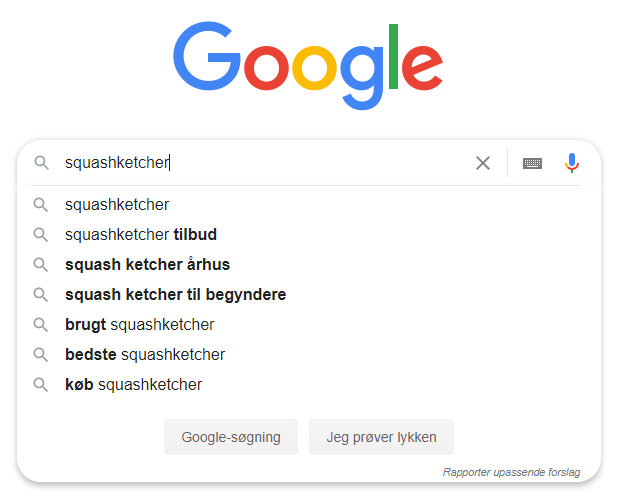Viewport: 621px width, 499px height.
Task: Choose the 'squashketcher tilbud' suggestion
Action: coord(141,235)
